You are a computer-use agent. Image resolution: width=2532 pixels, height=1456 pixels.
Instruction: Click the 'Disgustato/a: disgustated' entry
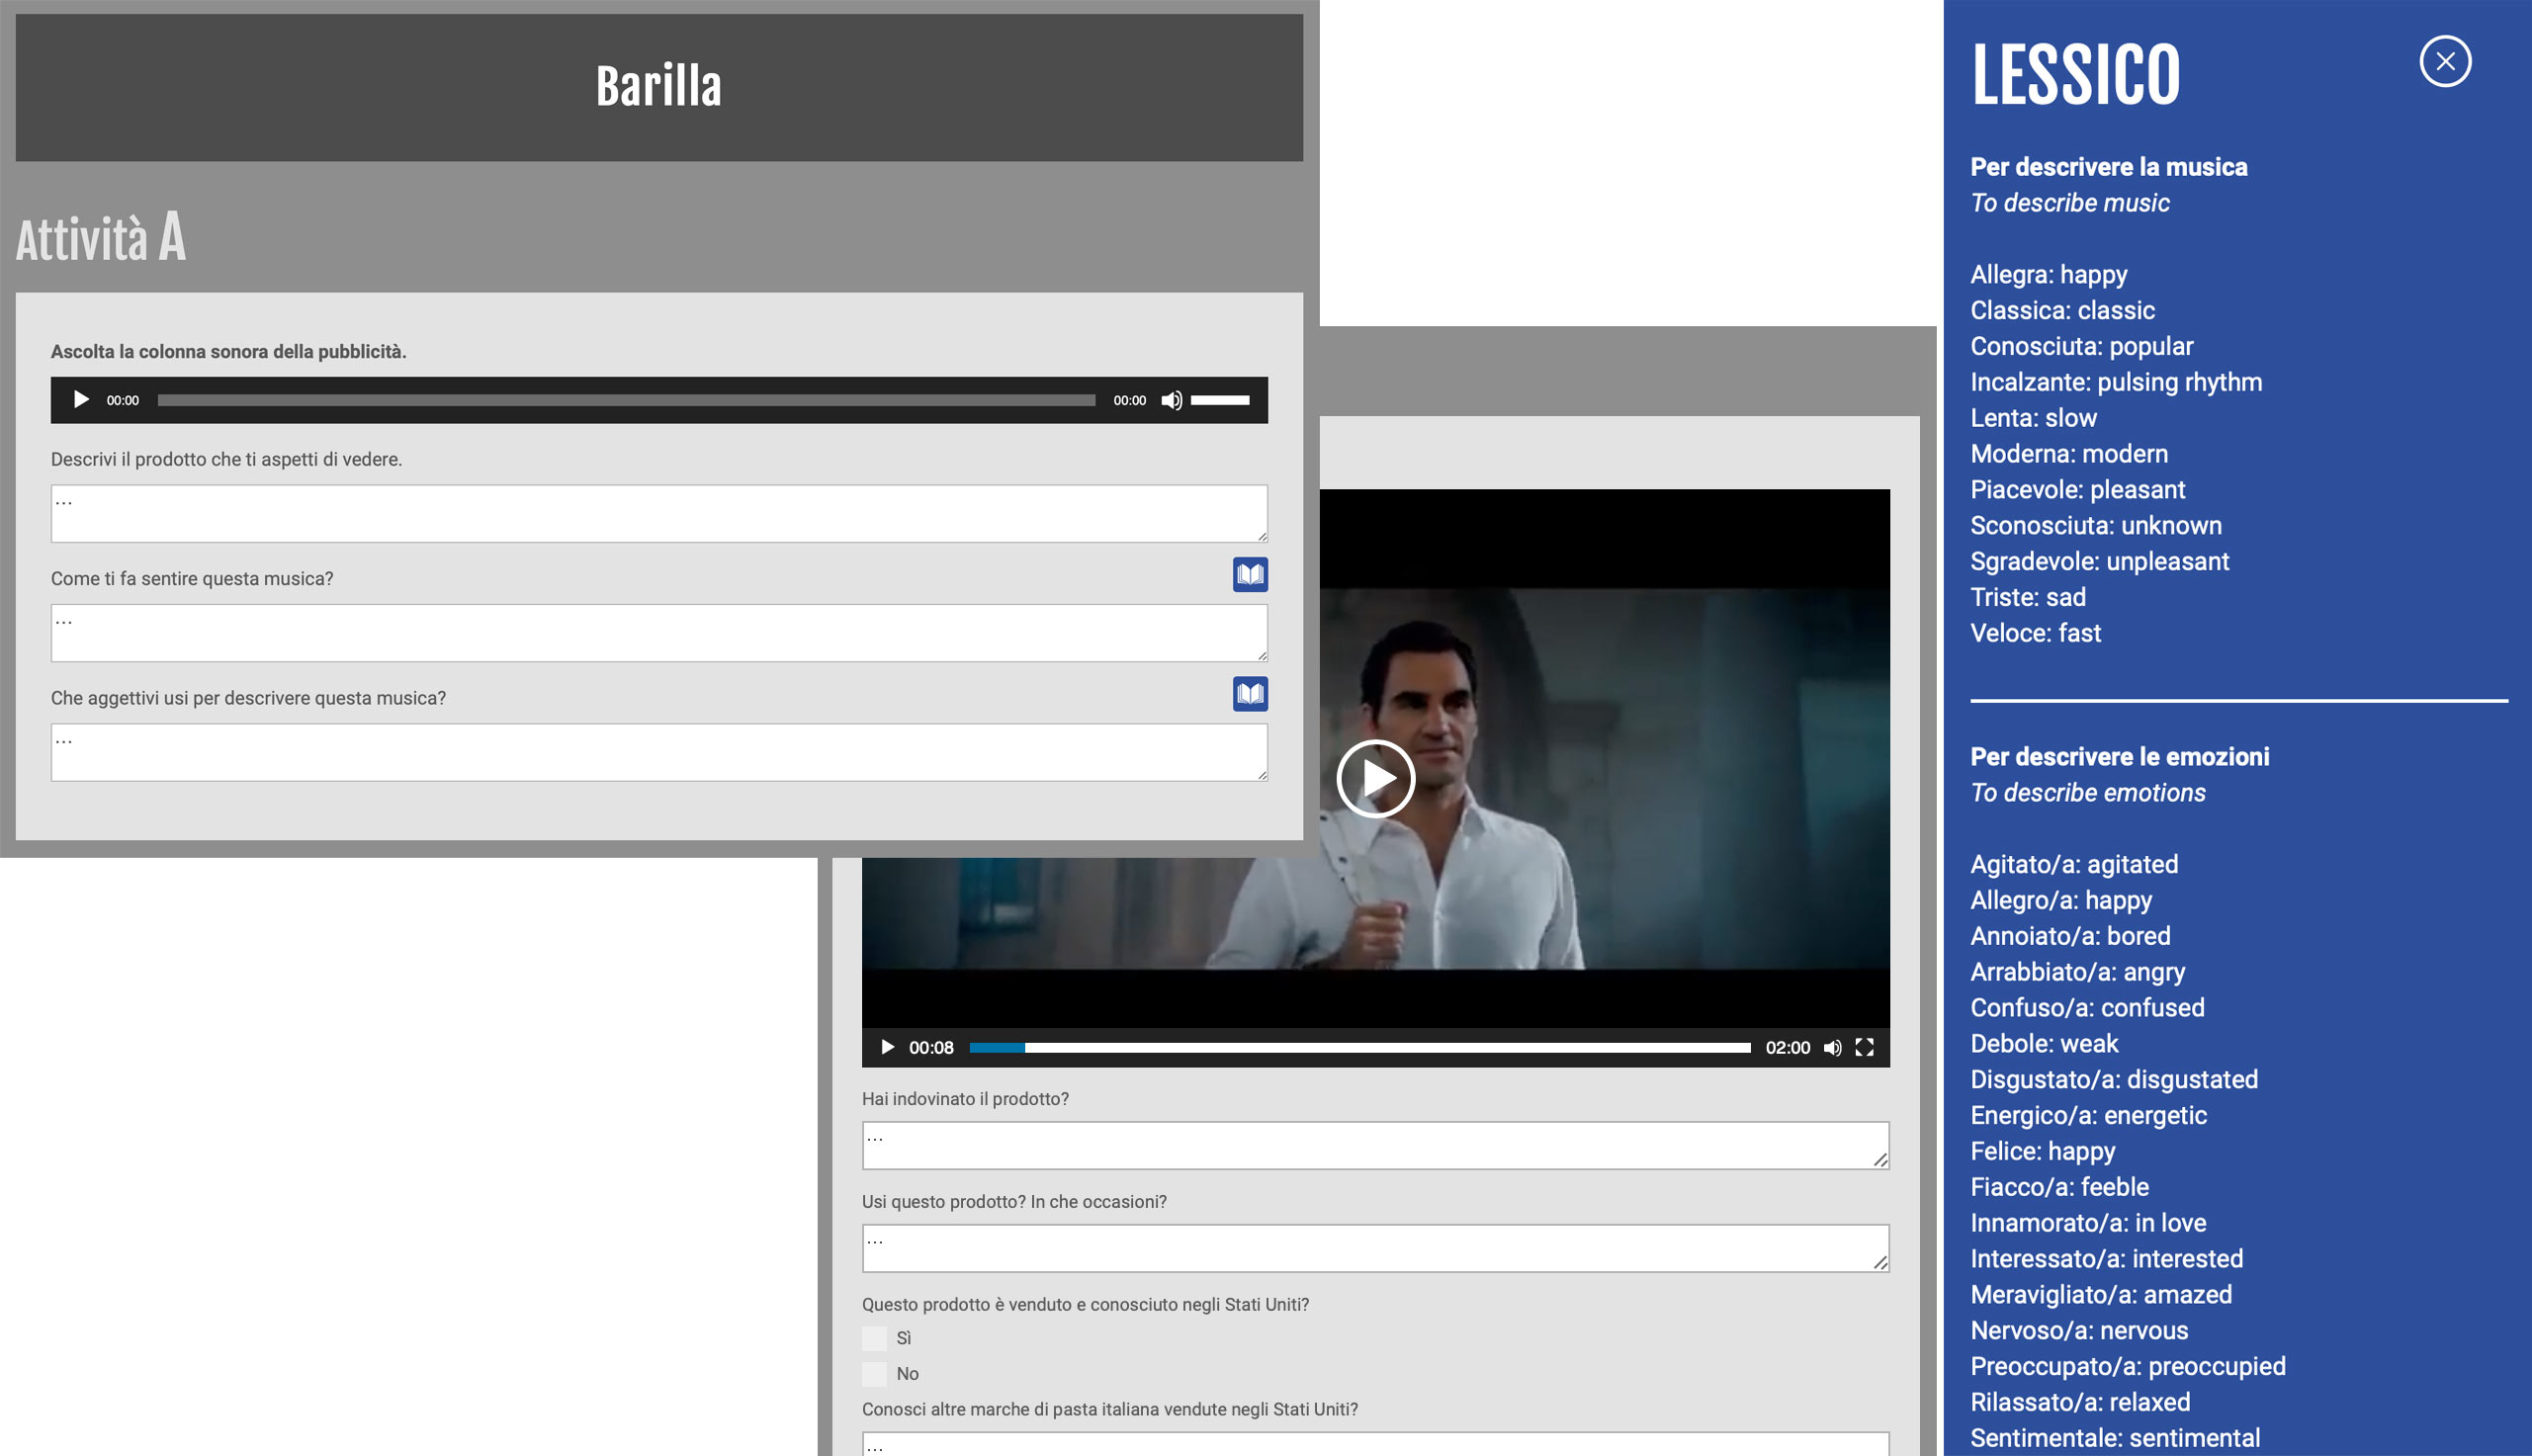2114,1079
